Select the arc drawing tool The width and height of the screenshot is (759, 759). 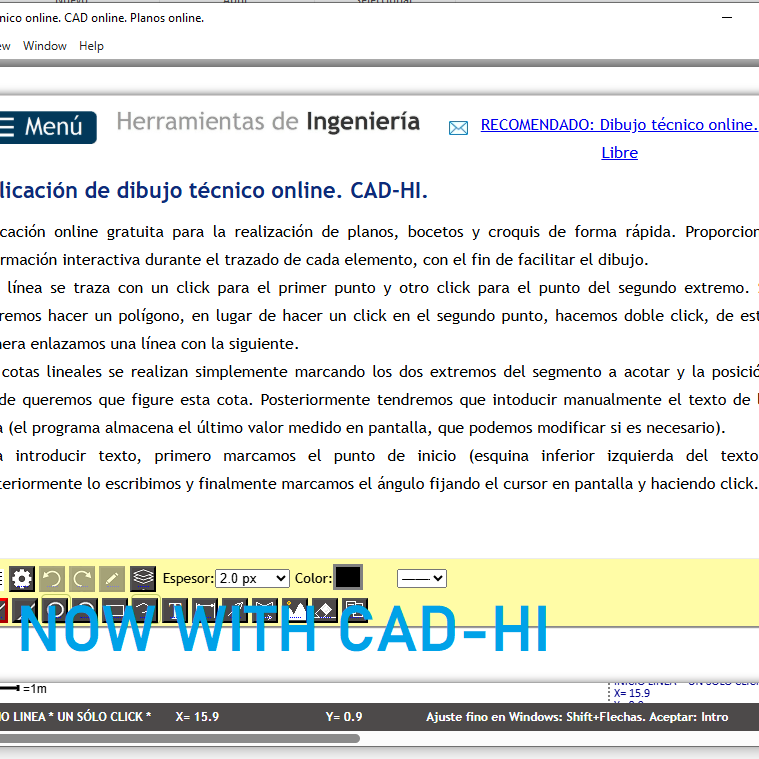click(86, 610)
